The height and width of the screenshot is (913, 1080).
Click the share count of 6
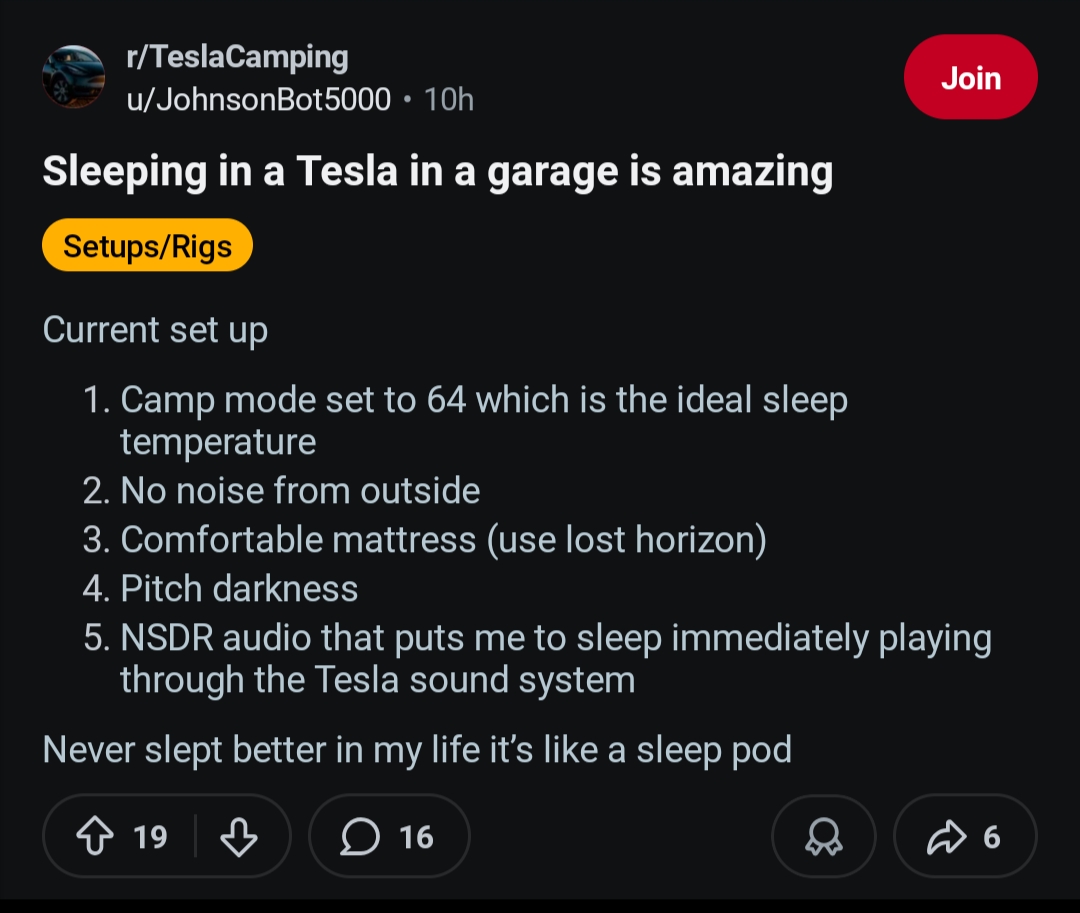(x=991, y=837)
